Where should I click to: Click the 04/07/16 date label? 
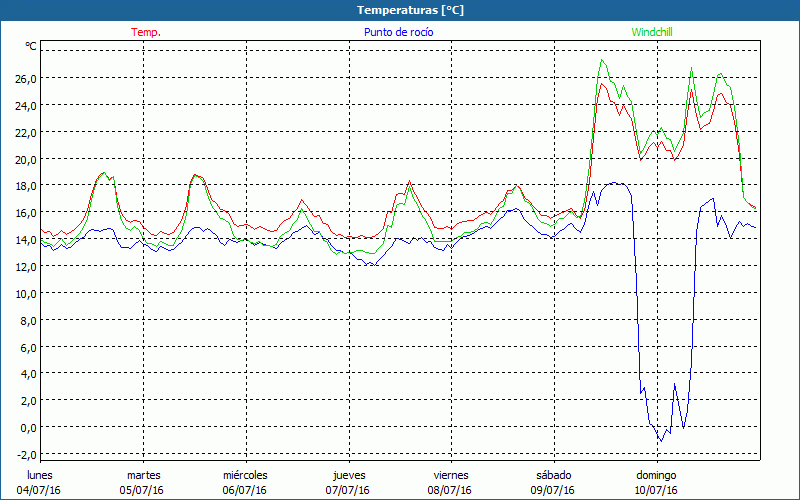pos(40,490)
